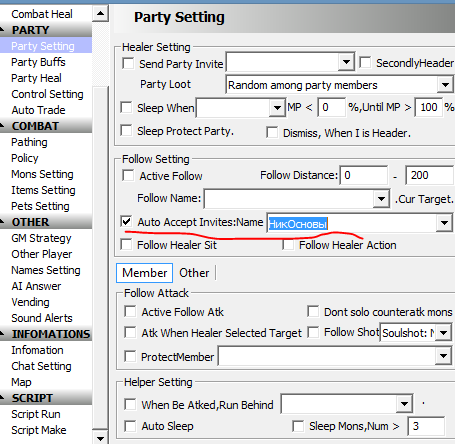Open Policy settings
455x444 pixels.
(25, 158)
